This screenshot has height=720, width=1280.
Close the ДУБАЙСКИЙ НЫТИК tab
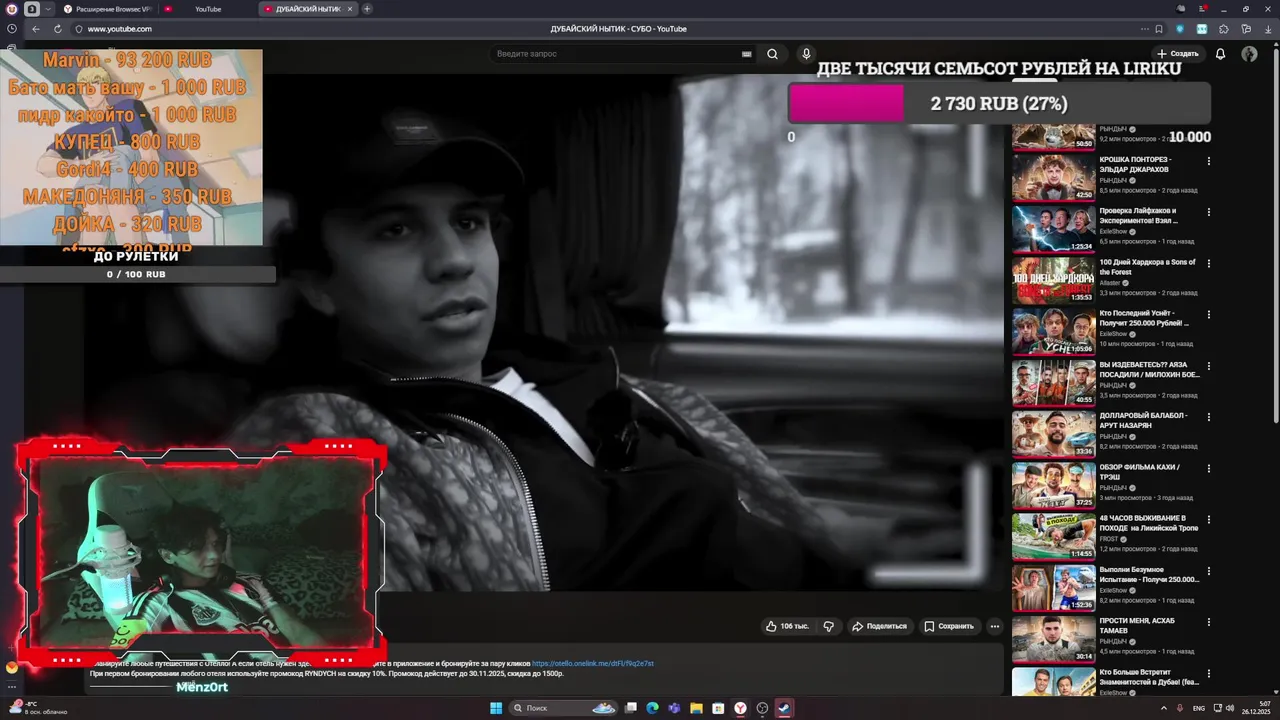[x=351, y=9]
